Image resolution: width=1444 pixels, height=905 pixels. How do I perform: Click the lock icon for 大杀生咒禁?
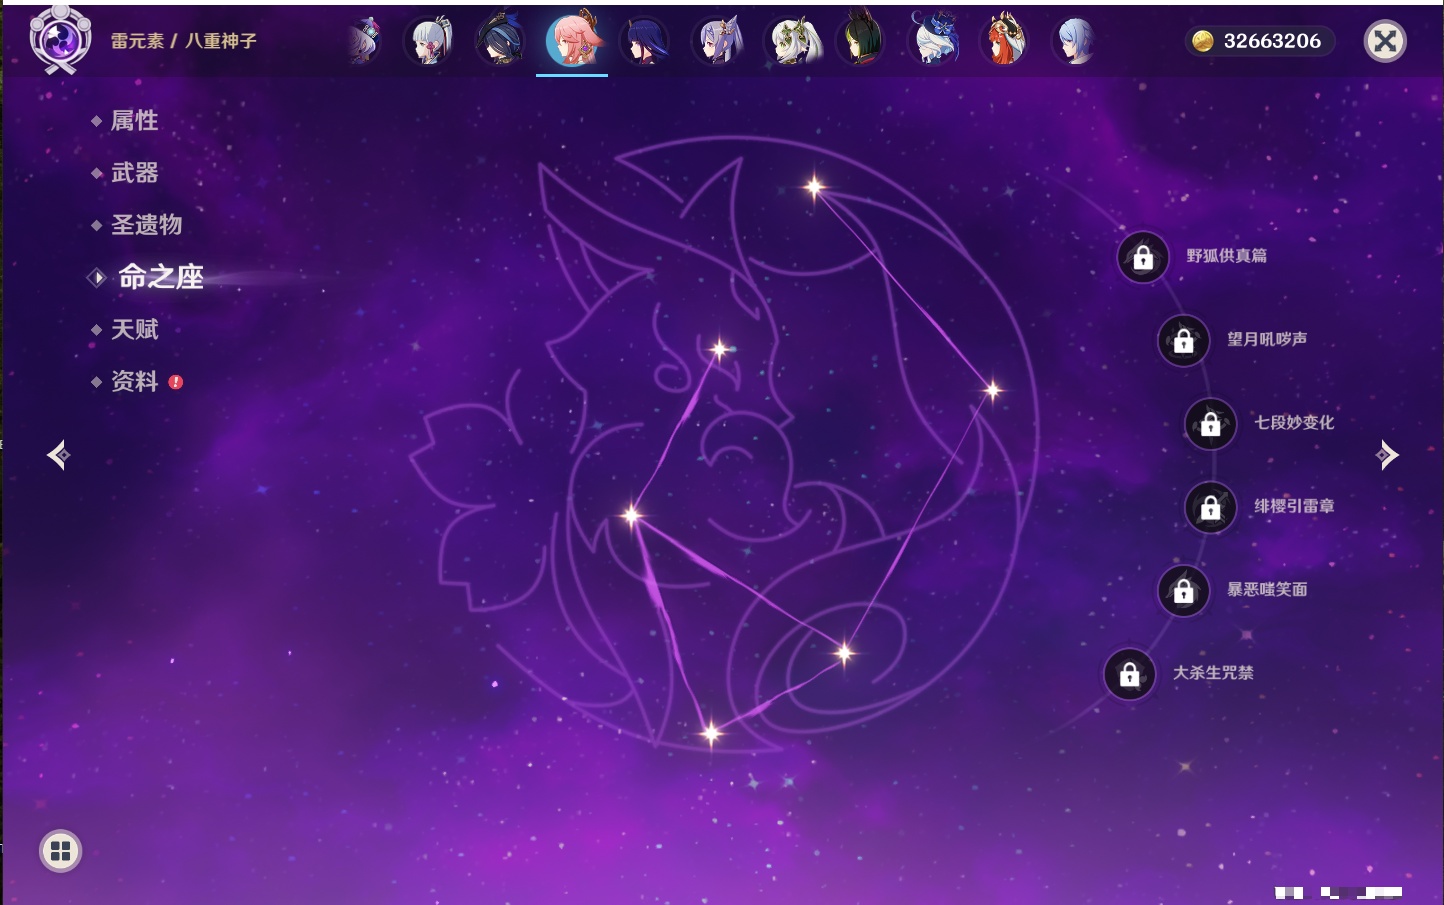pyautogui.click(x=1129, y=674)
